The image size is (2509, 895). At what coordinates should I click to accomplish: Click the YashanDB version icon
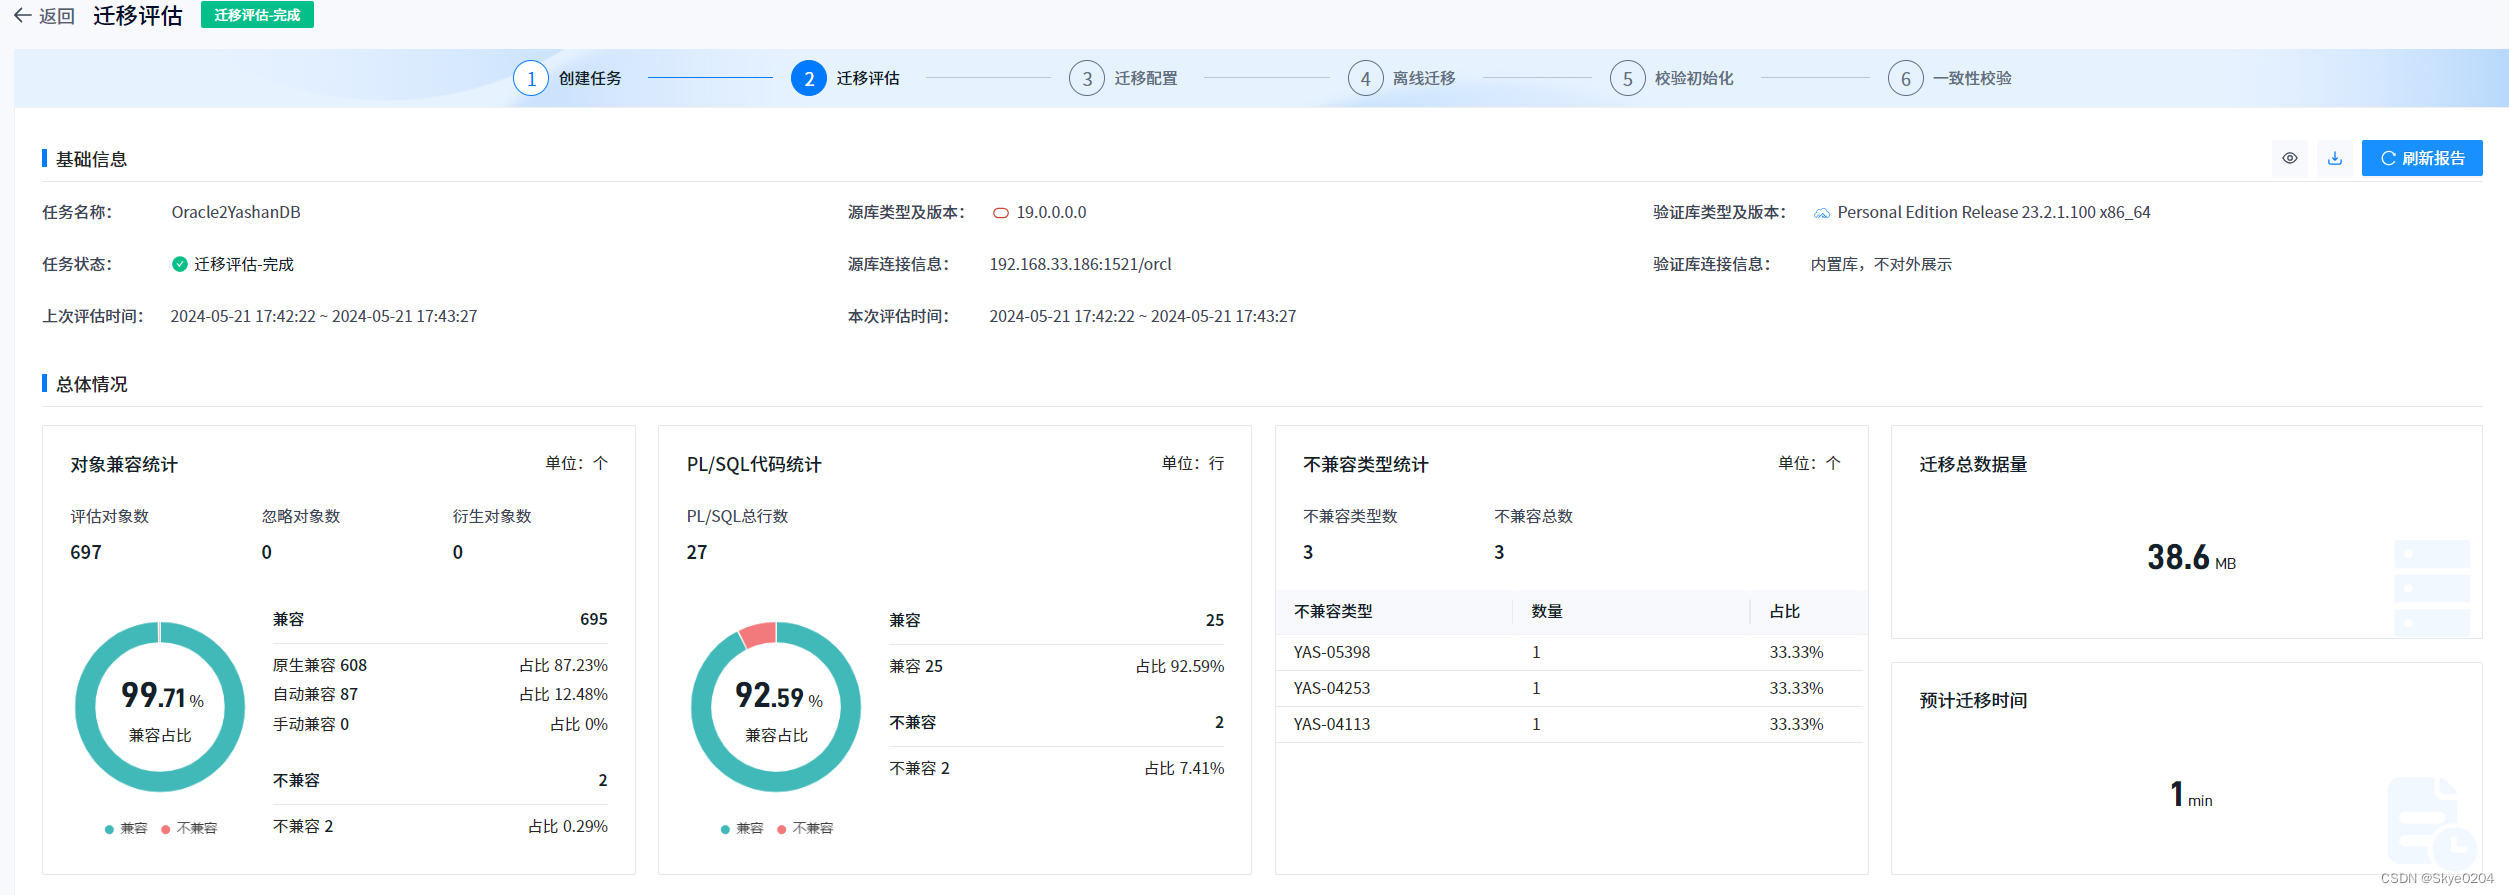coord(1822,213)
